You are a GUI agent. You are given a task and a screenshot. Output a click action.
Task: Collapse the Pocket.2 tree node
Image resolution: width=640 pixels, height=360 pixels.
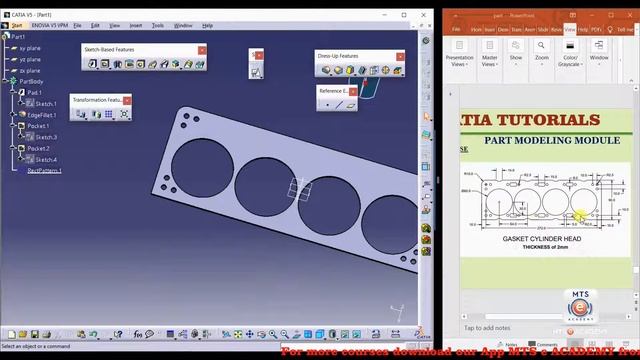13,148
